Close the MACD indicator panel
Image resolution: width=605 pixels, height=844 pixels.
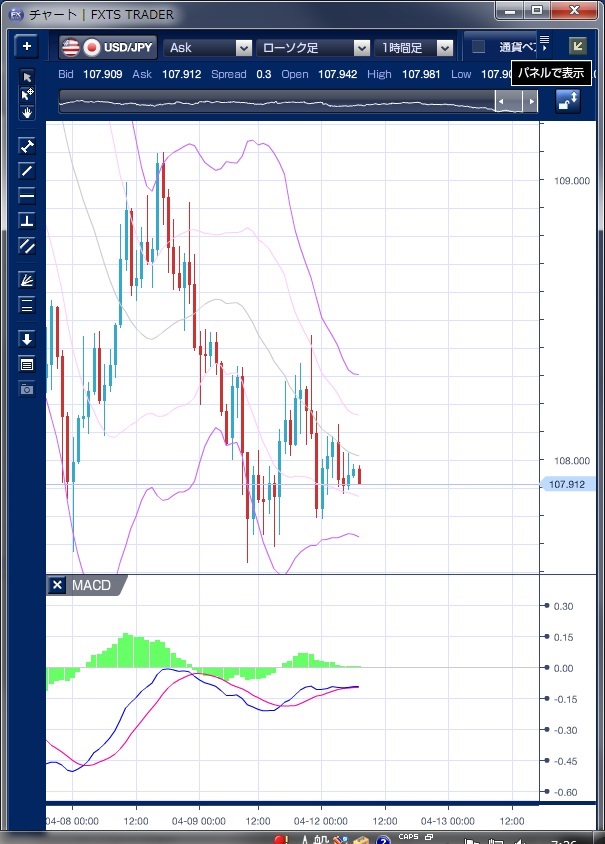pyautogui.click(x=58, y=585)
